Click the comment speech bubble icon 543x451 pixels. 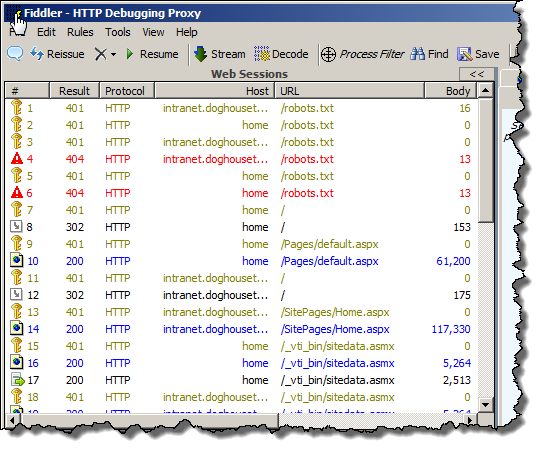(15, 54)
